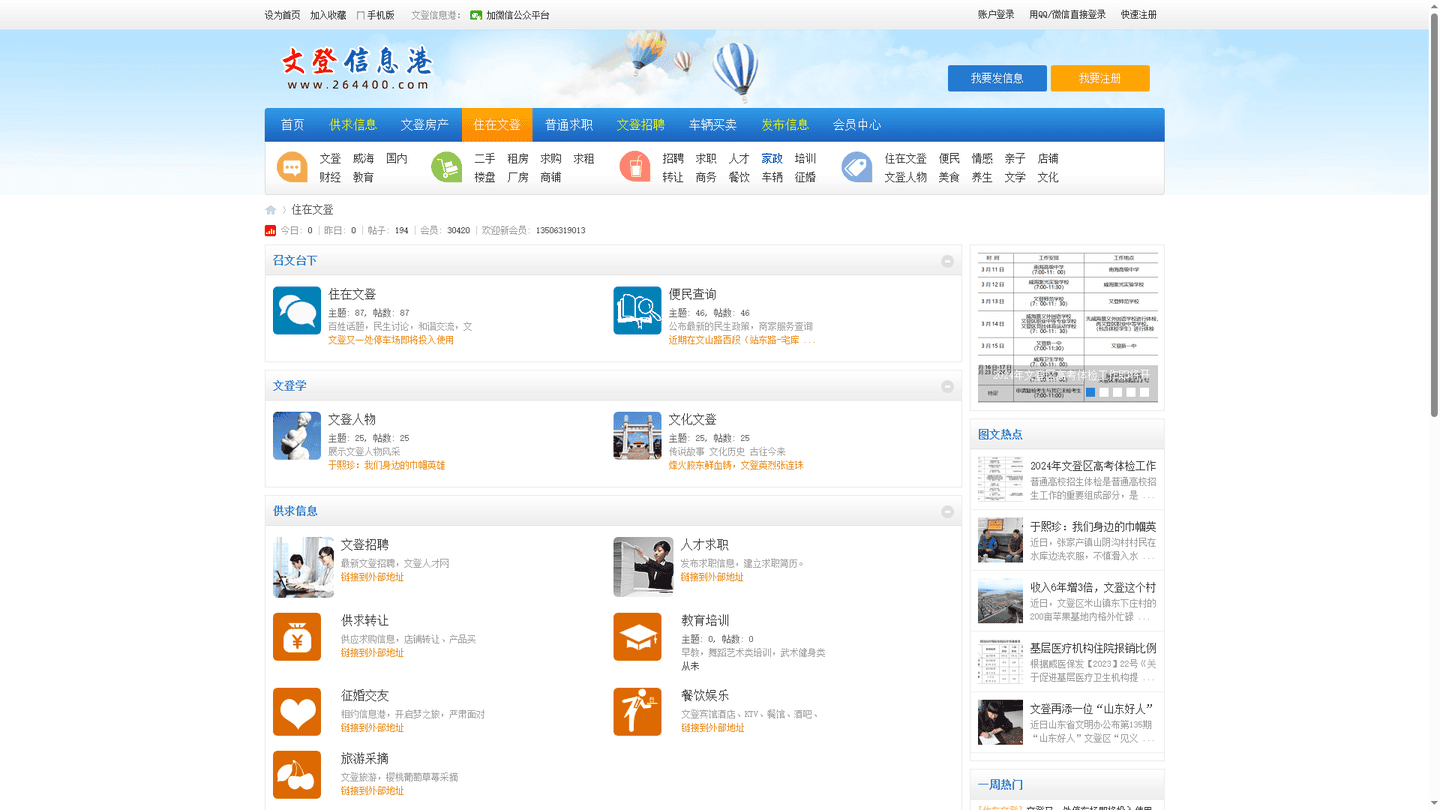The width and height of the screenshot is (1440, 810).
Task: Open the 二手 category link
Action: click(485, 158)
